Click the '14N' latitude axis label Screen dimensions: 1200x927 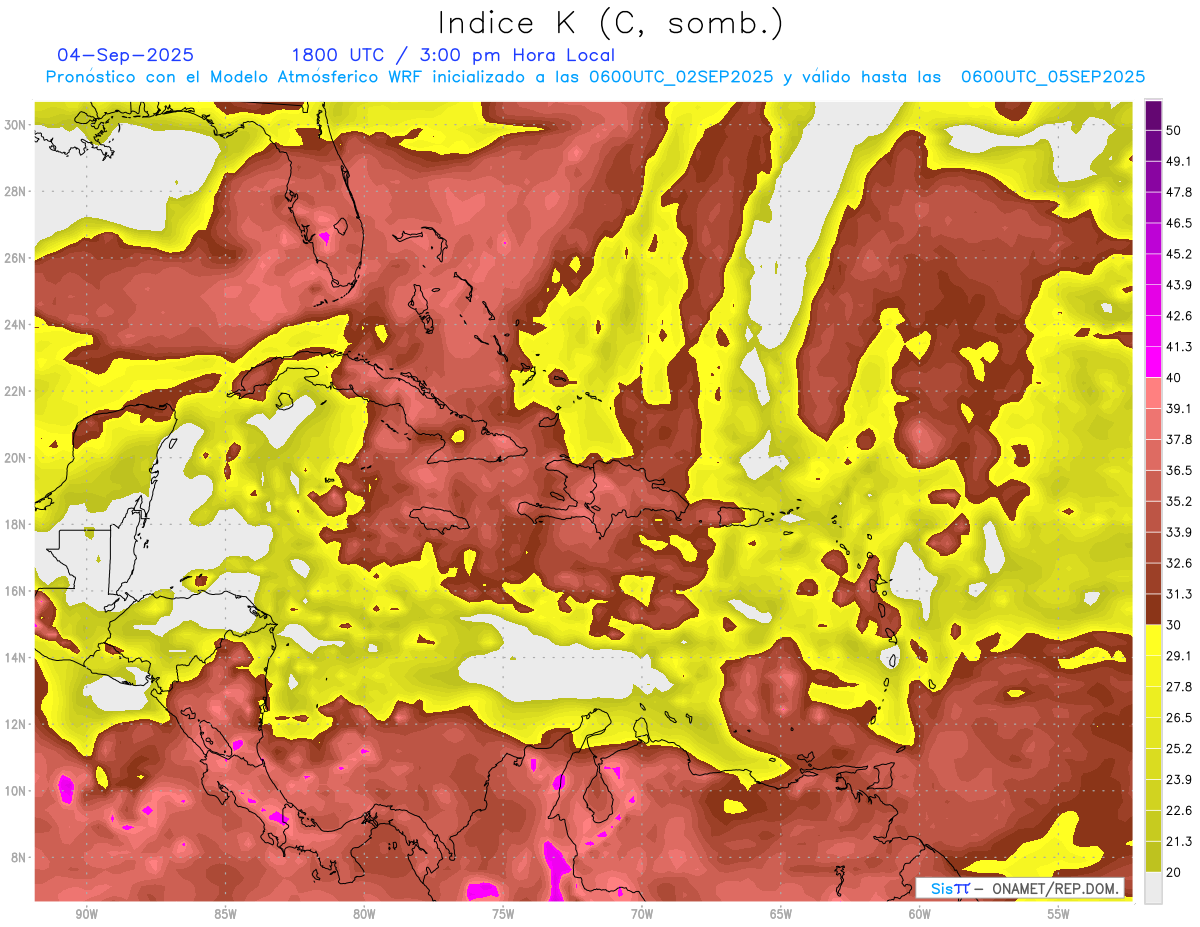[x=15, y=658]
